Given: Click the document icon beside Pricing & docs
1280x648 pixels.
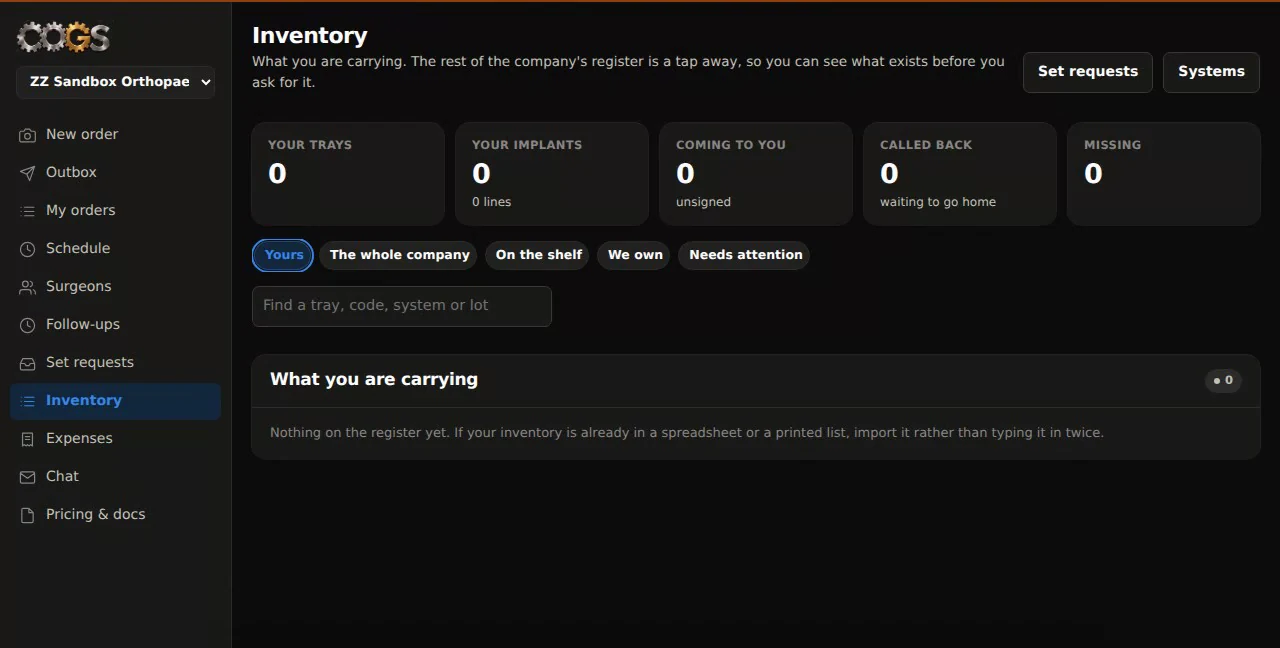Looking at the screenshot, I should pyautogui.click(x=28, y=515).
